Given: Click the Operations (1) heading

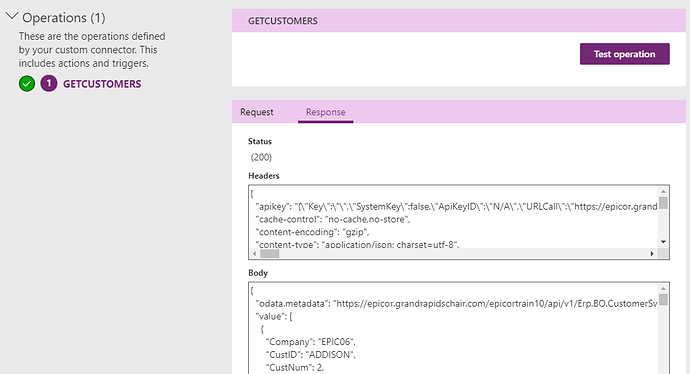Looking at the screenshot, I should tap(64, 18).
